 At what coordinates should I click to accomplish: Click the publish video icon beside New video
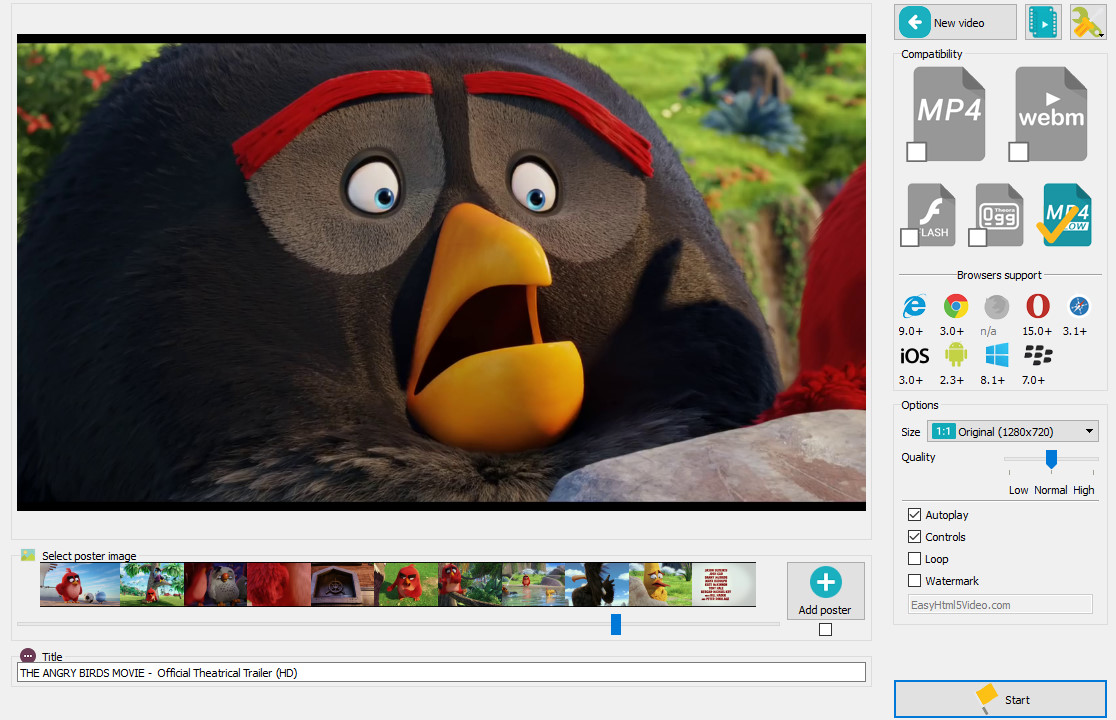pos(1043,21)
